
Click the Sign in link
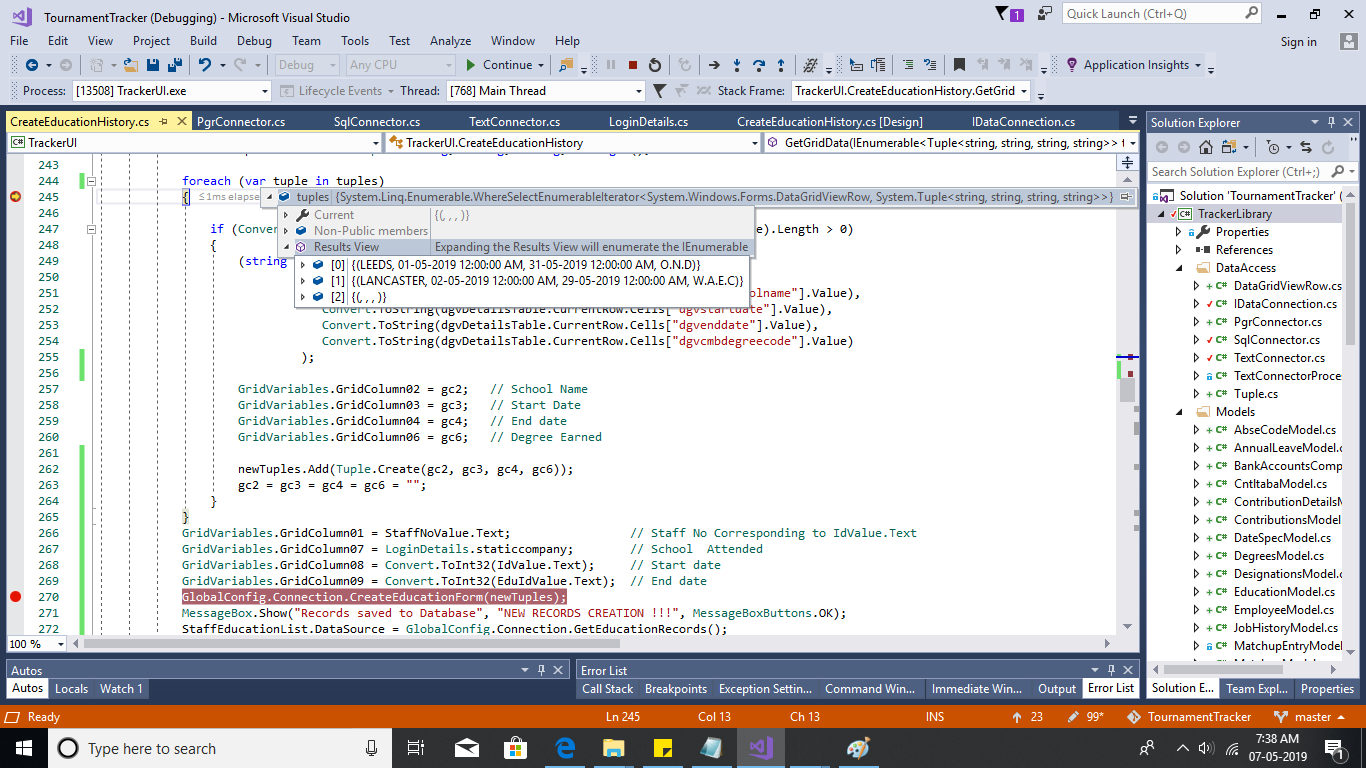[x=1298, y=42]
